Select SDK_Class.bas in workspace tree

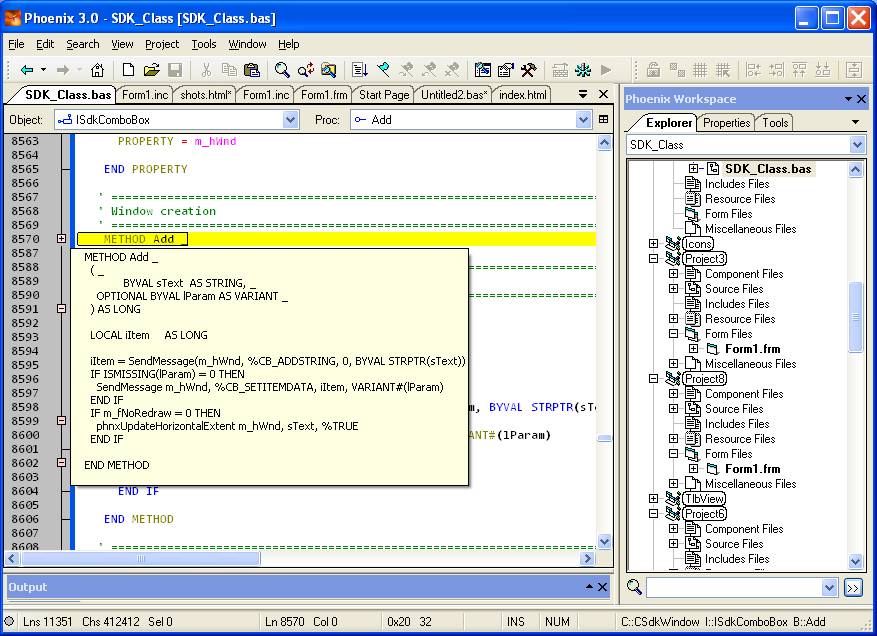point(767,169)
